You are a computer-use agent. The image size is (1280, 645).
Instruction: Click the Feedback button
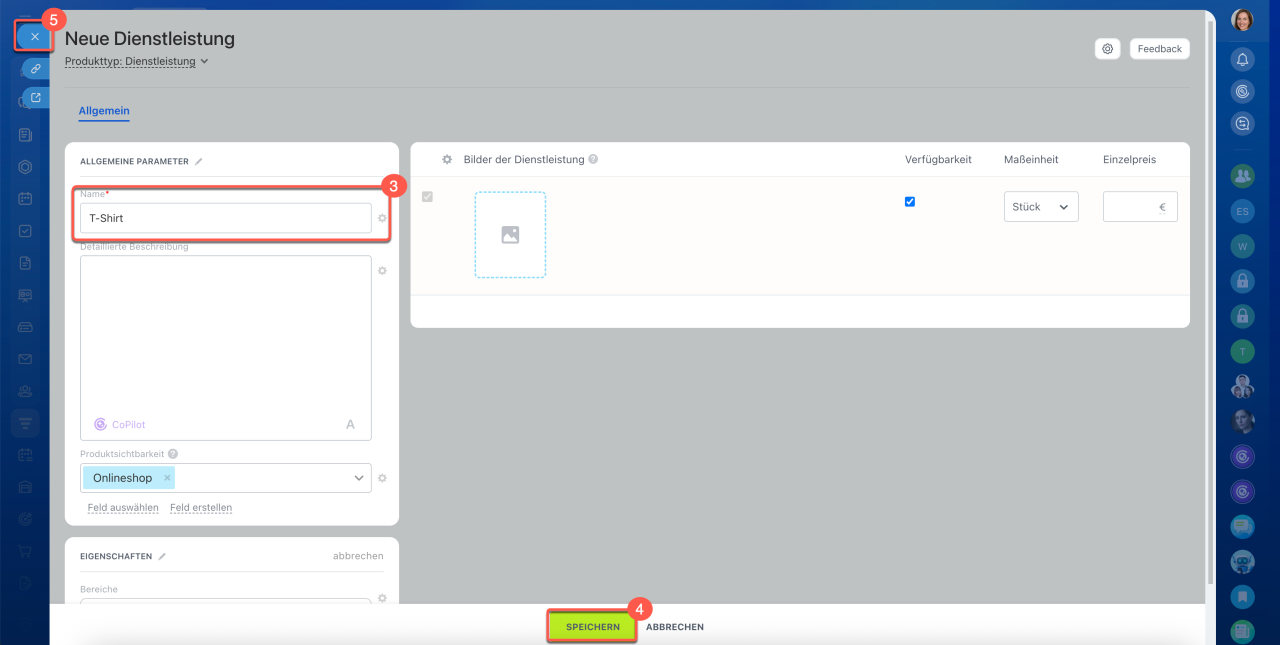[1159, 49]
